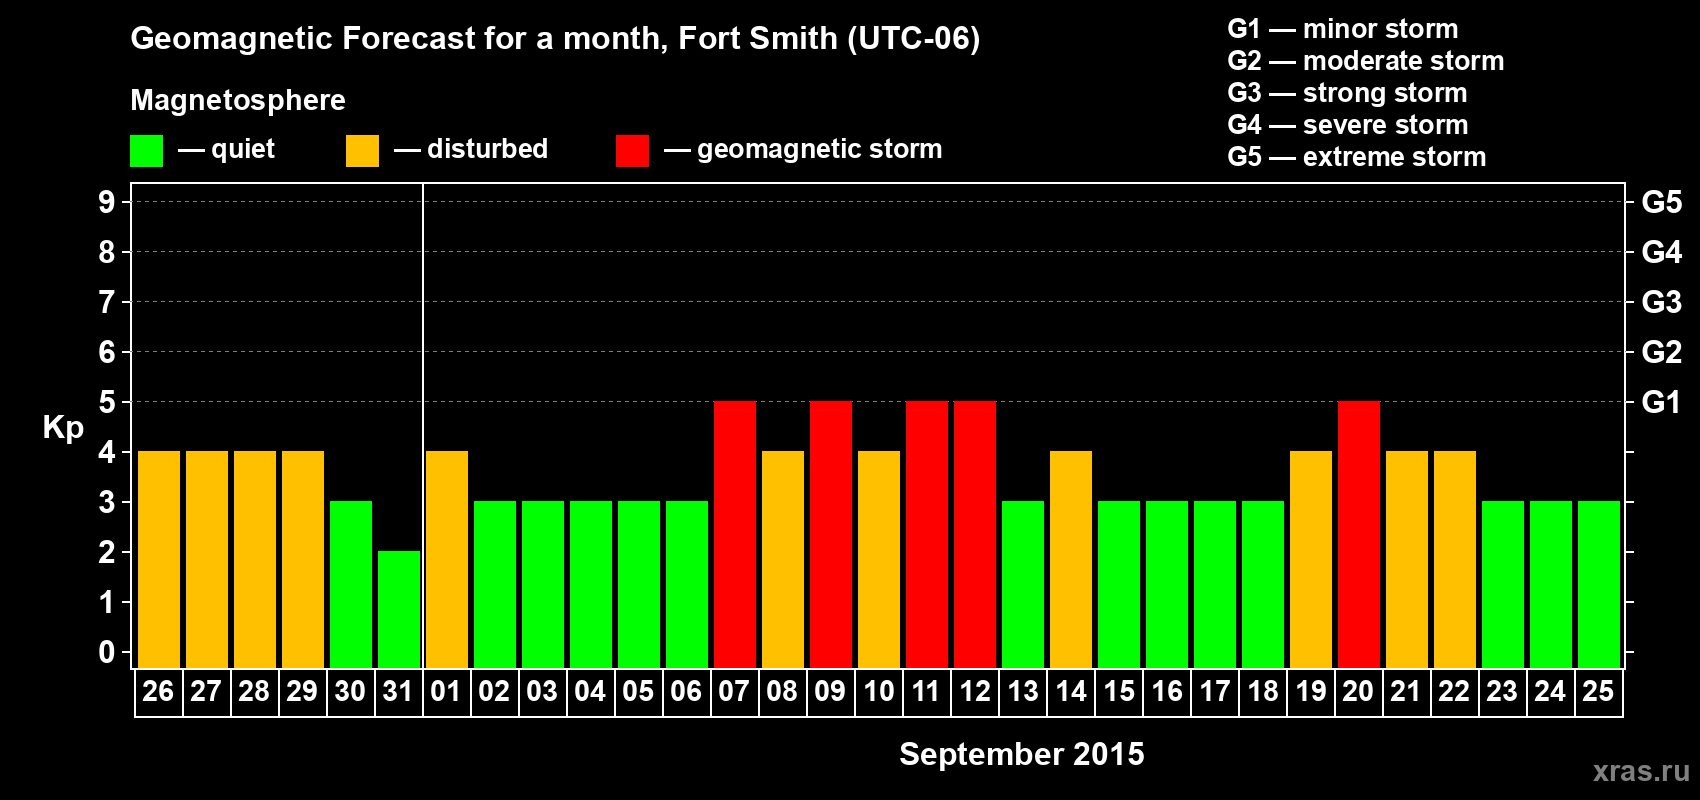Click the 'G5' right axis label
Image resolution: width=1700 pixels, height=800 pixels.
click(1662, 202)
